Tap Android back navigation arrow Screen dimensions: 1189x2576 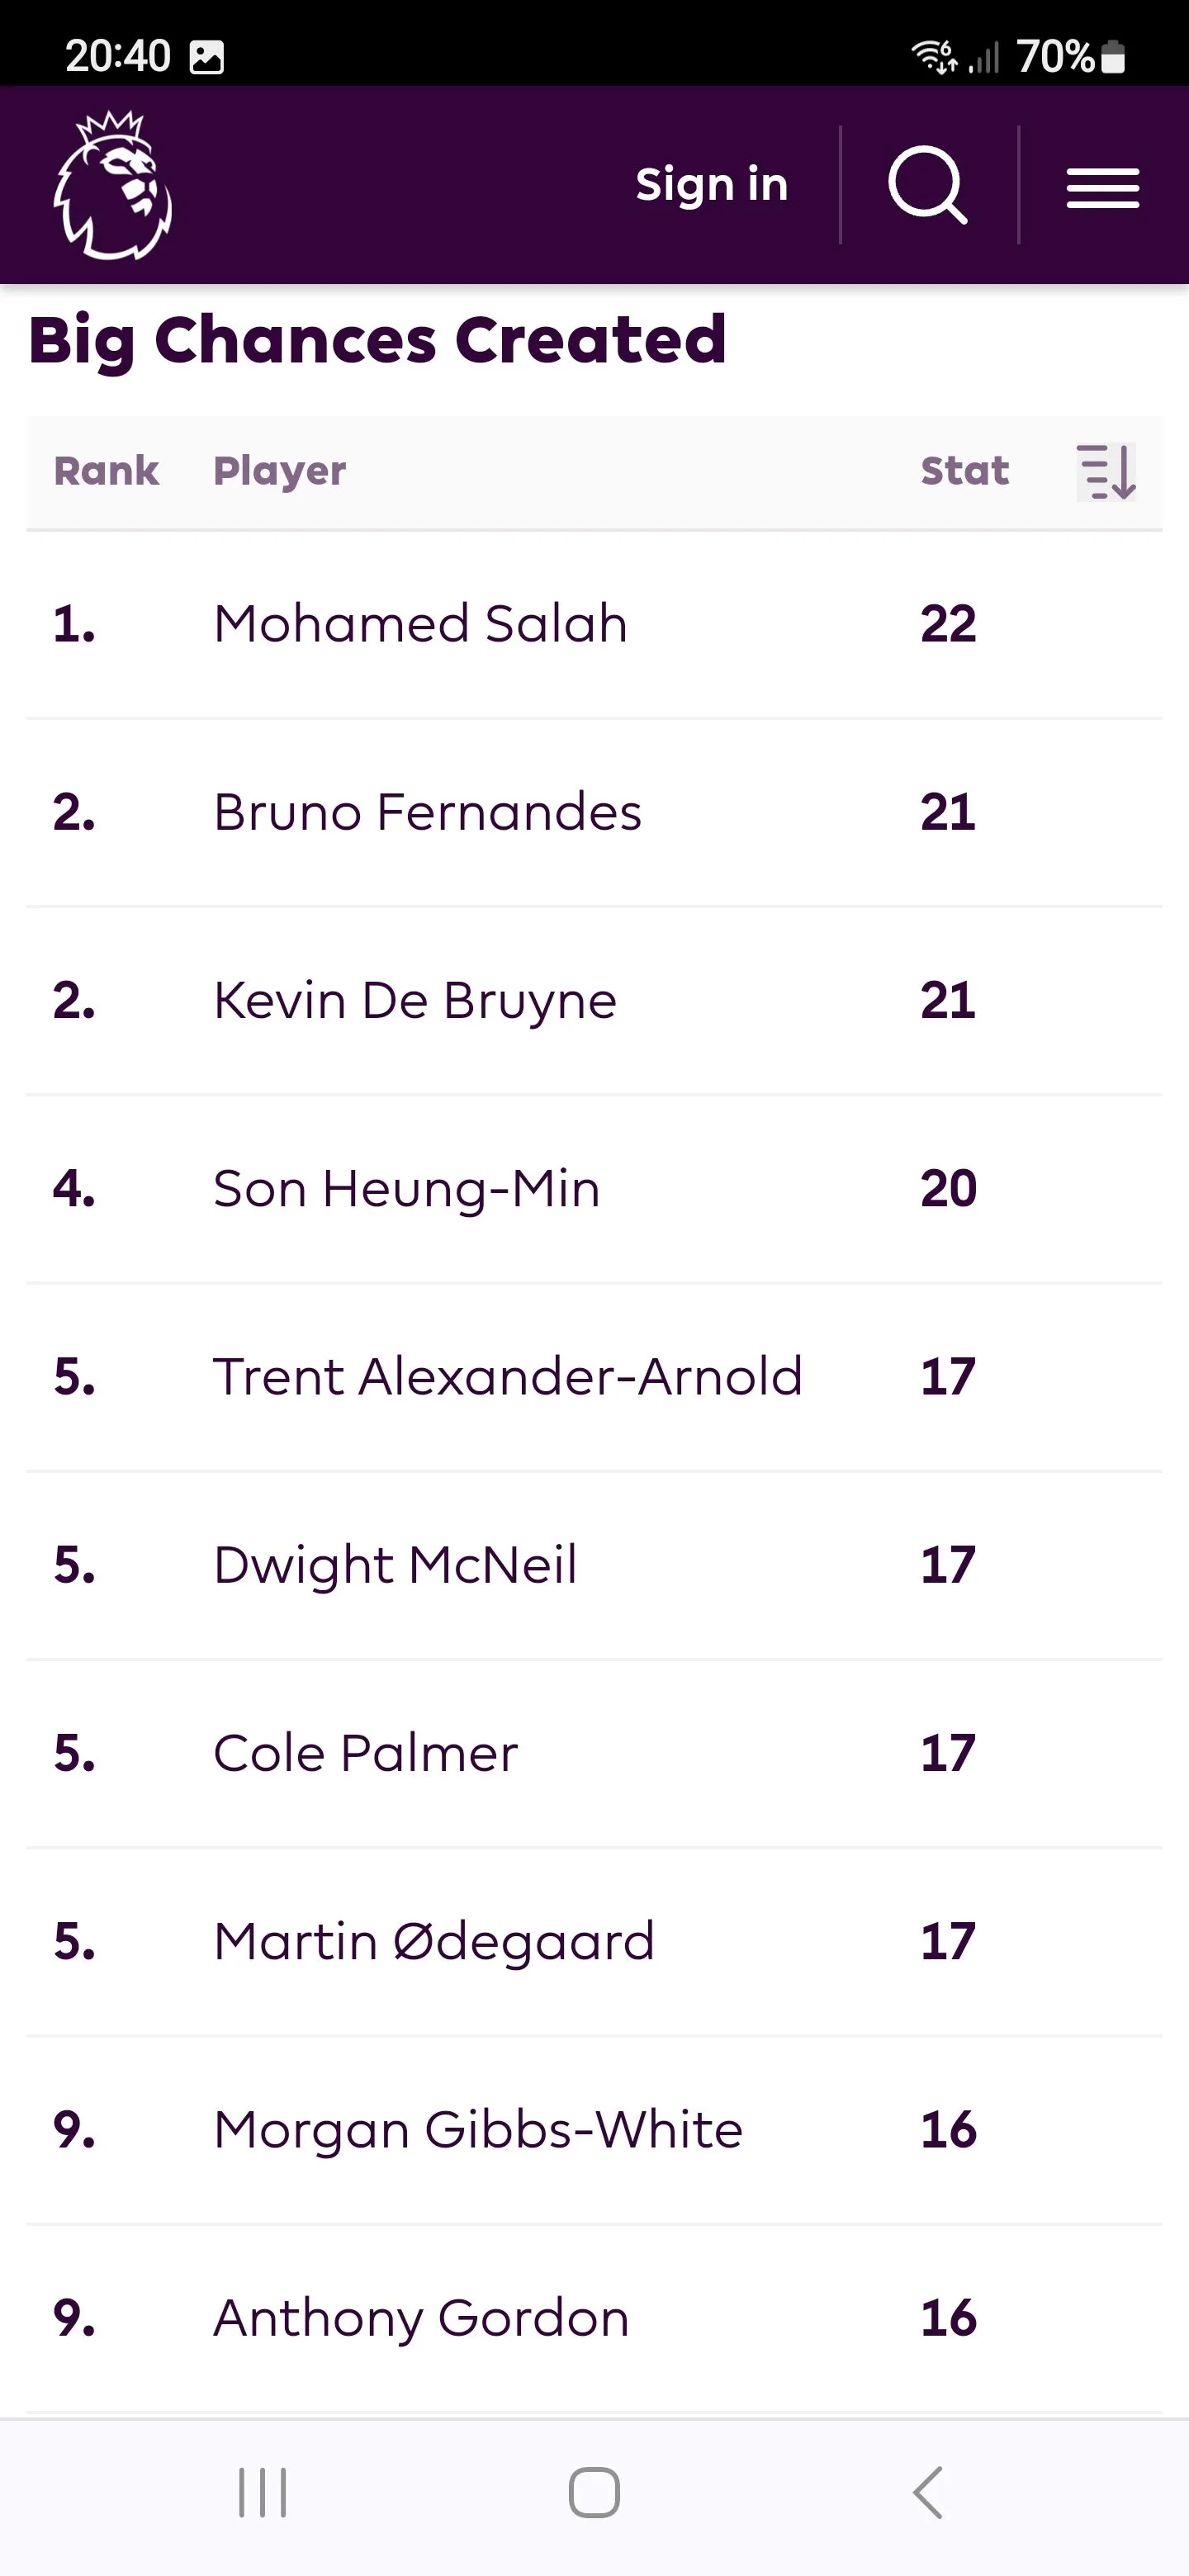pos(928,2492)
